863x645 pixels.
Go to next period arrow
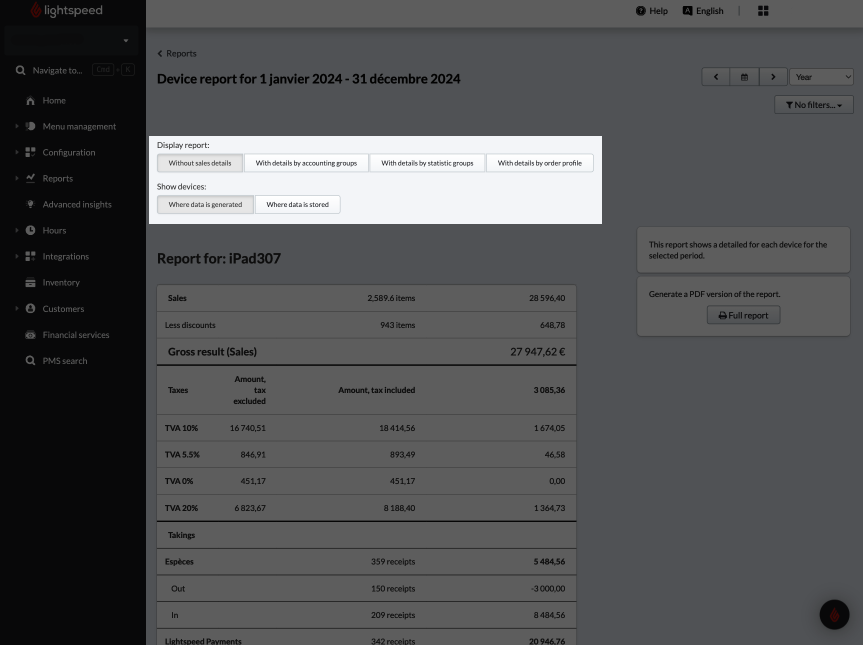(773, 77)
